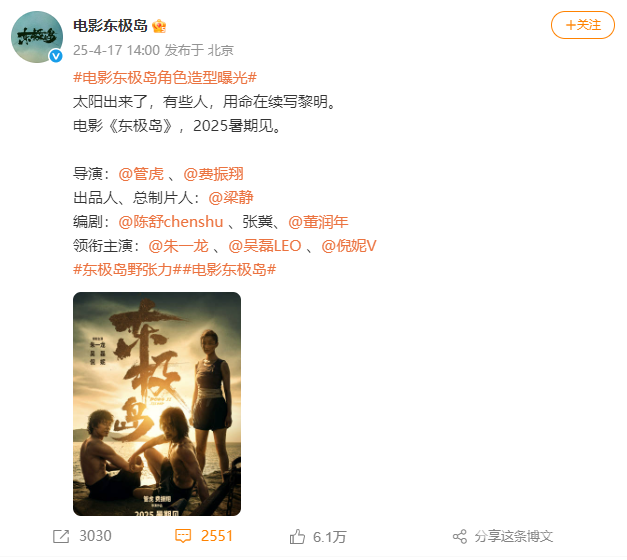The image size is (627, 560).
Task: Visit director @管虎 profile link
Action: (141, 174)
